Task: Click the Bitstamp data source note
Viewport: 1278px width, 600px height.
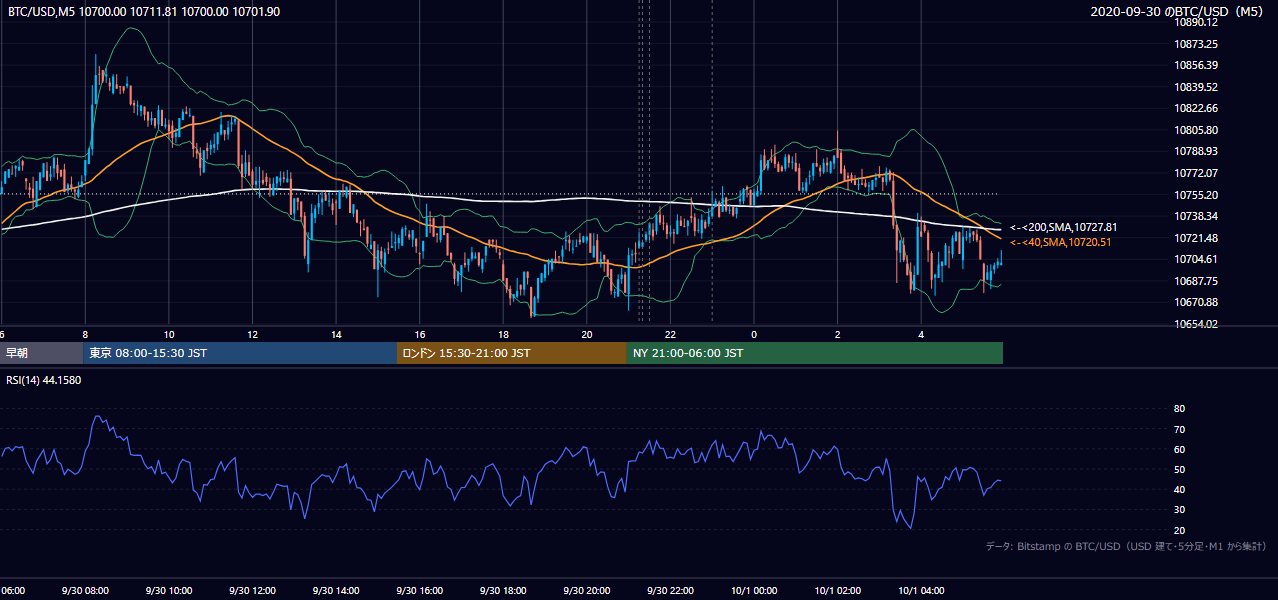Action: (1126, 546)
